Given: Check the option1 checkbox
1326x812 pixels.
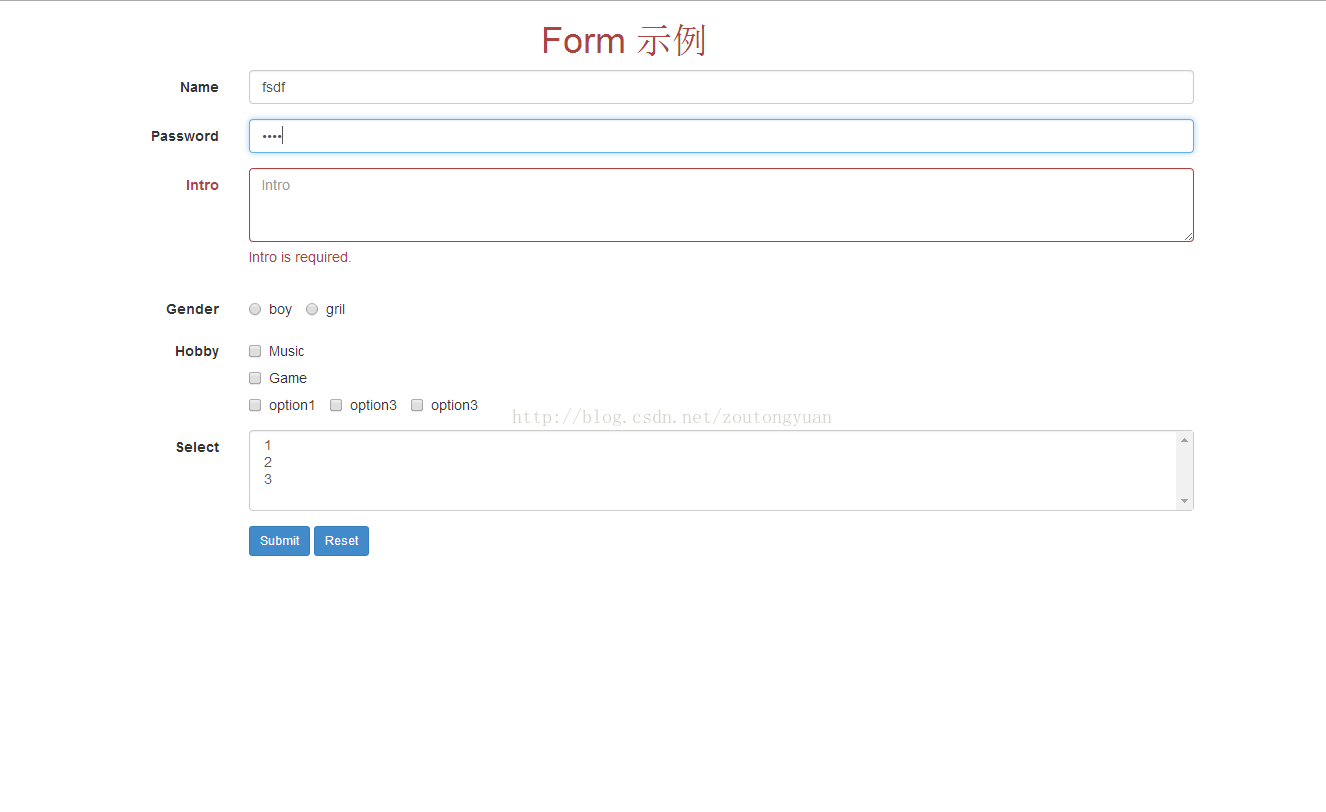Looking at the screenshot, I should click(255, 405).
